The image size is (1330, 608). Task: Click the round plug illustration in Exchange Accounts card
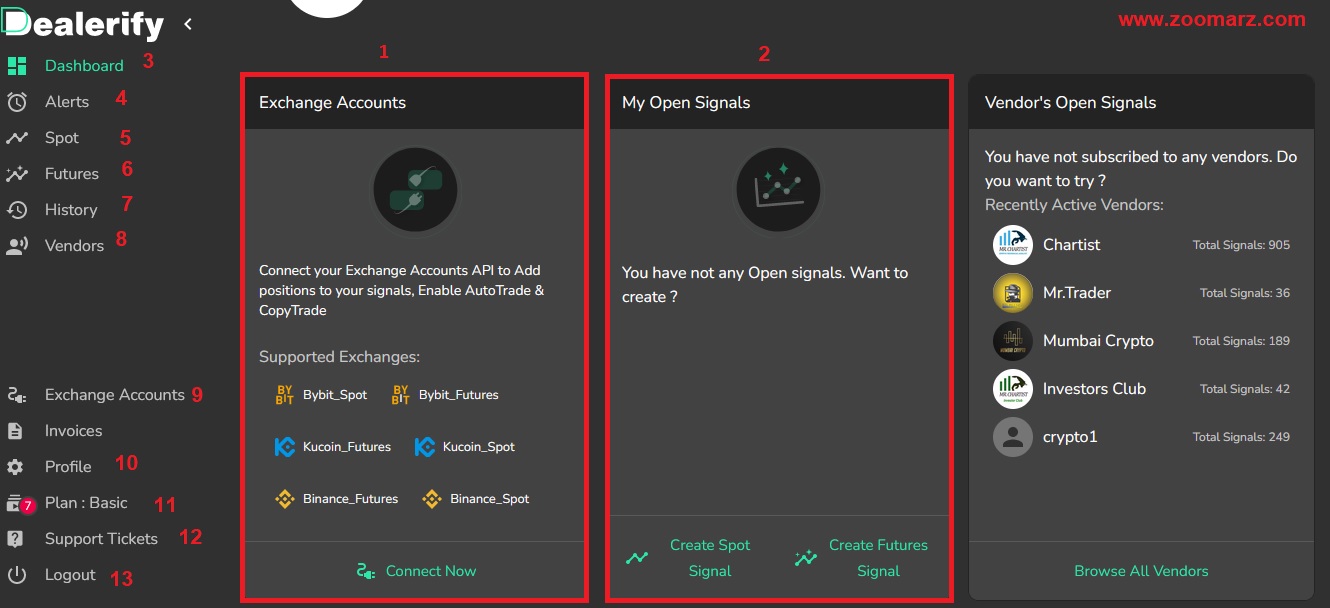coord(415,191)
